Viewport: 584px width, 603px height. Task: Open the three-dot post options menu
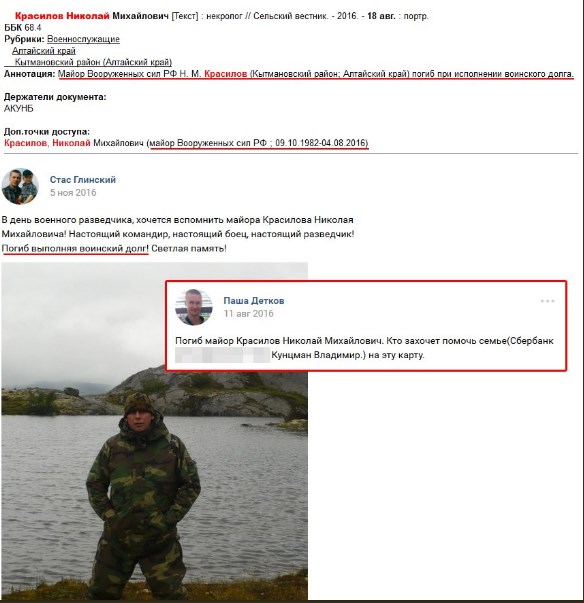coord(547,301)
